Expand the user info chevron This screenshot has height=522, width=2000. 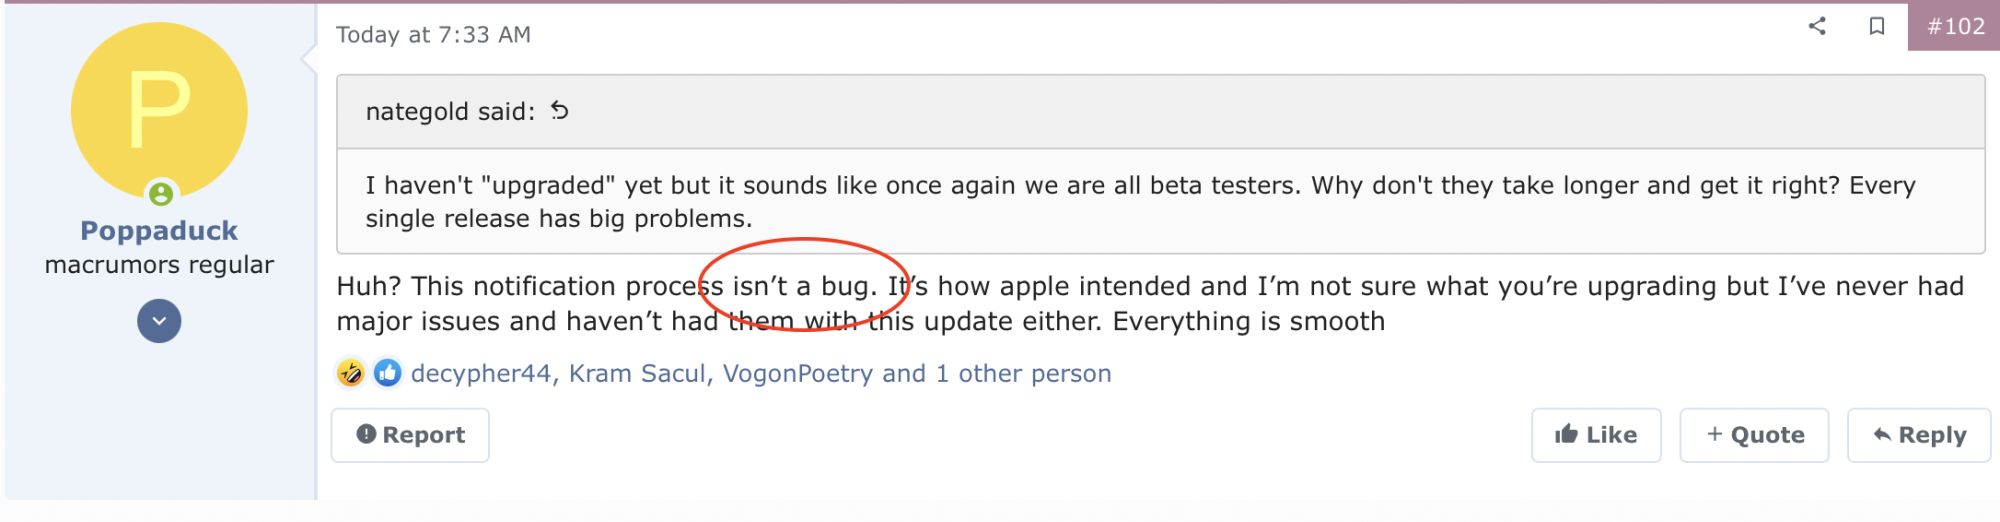click(159, 321)
